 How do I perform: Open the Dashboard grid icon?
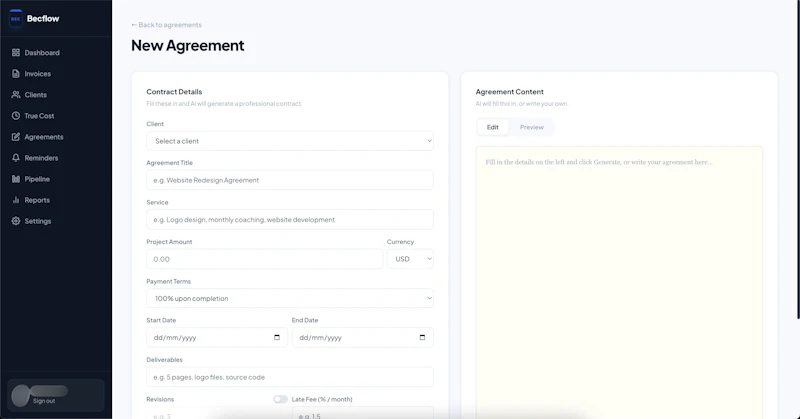tap(16, 53)
